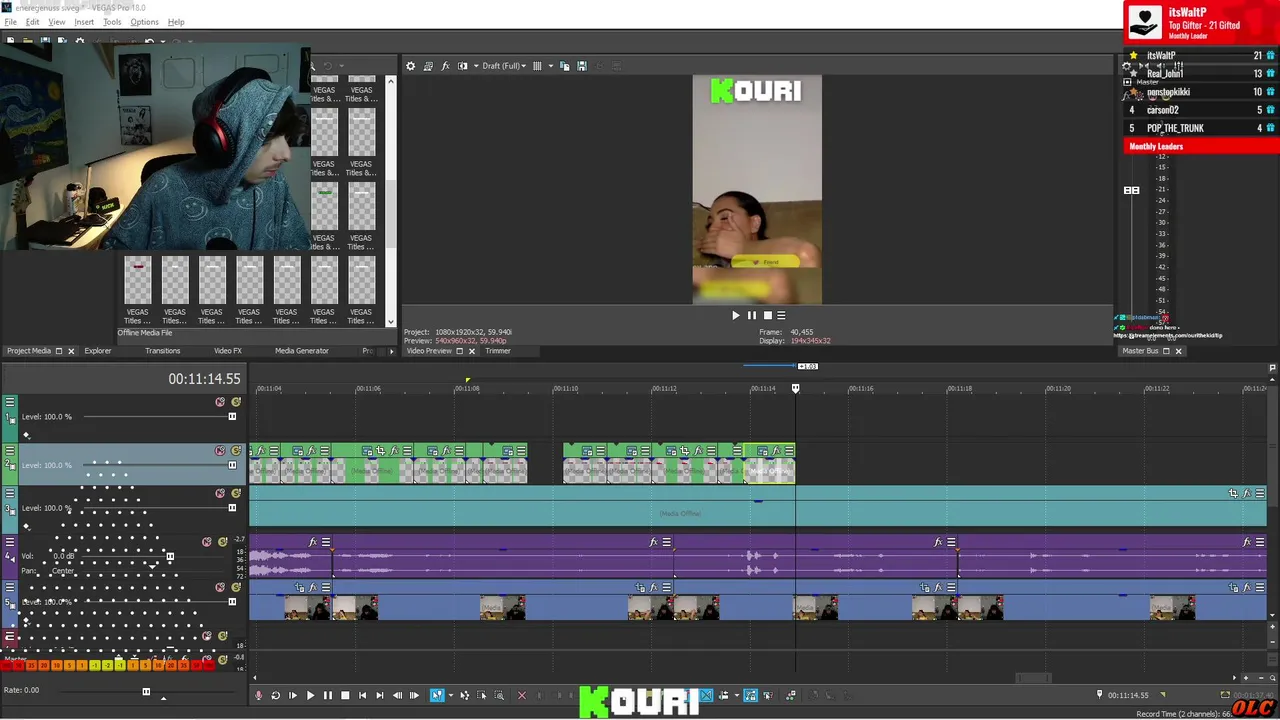Switch to the Transitions tab
1280x720 pixels.
click(x=162, y=351)
